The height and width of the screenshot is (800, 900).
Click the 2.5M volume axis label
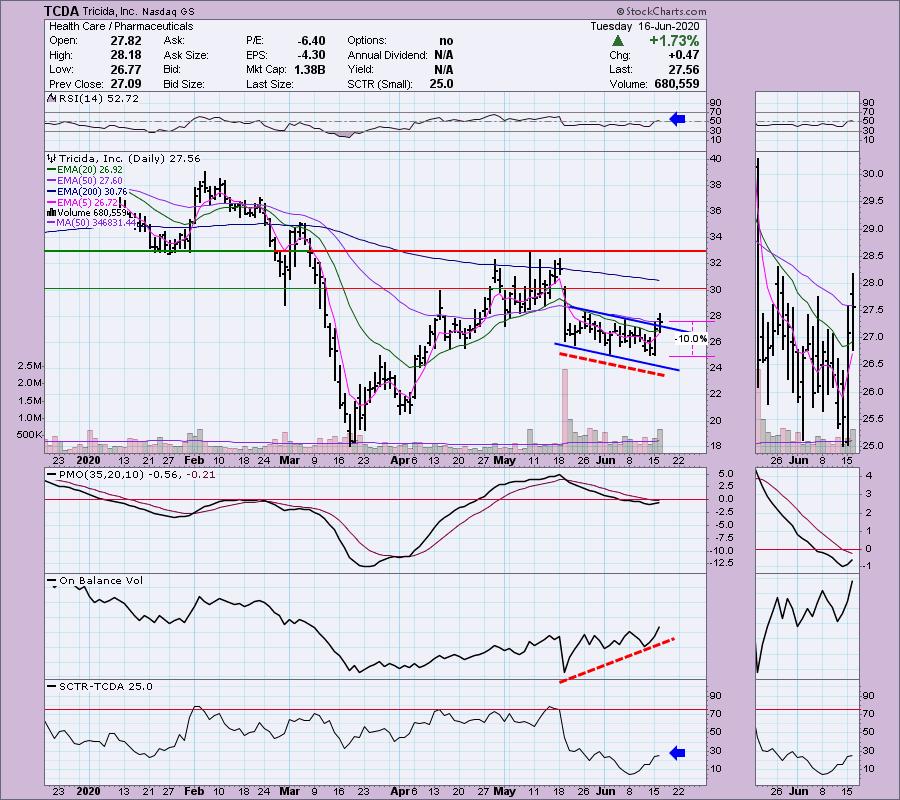[29, 366]
